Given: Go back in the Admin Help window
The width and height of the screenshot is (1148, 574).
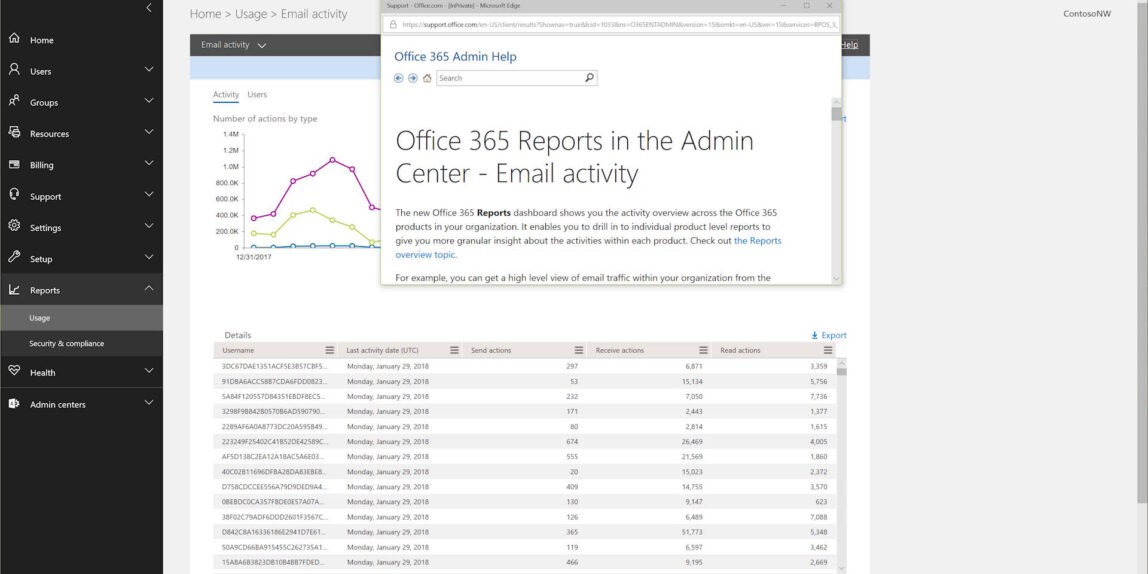Looking at the screenshot, I should click(x=398, y=78).
